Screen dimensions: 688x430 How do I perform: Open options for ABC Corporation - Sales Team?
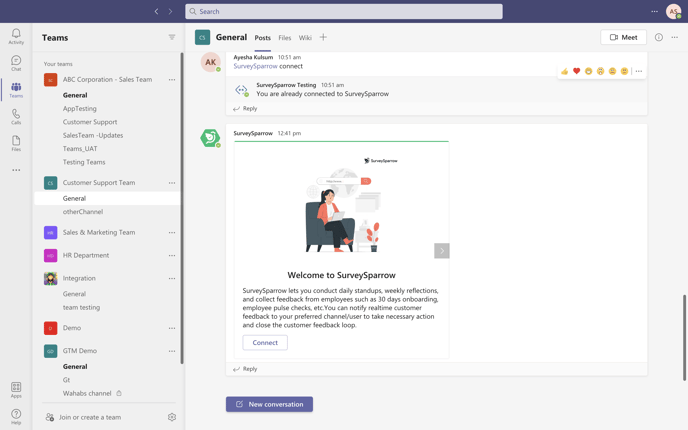tap(172, 79)
